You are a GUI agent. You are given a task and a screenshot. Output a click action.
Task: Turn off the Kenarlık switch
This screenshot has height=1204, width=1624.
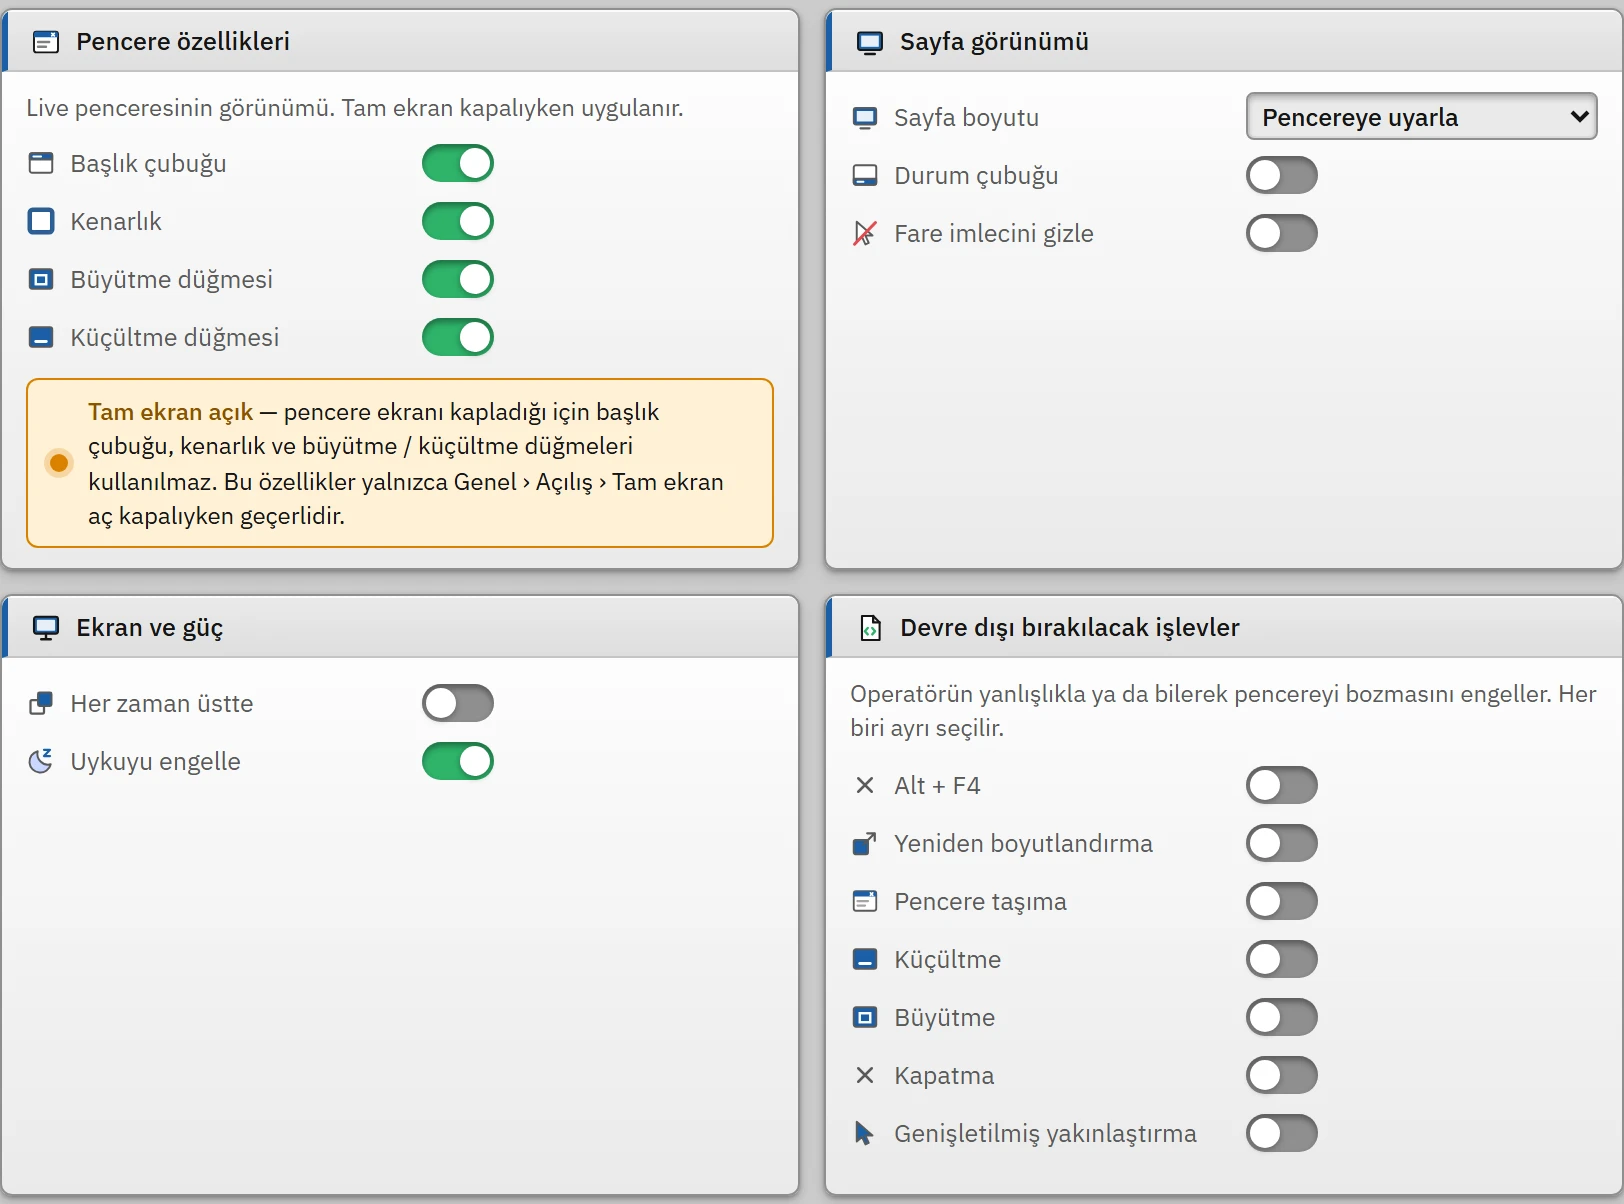458,221
